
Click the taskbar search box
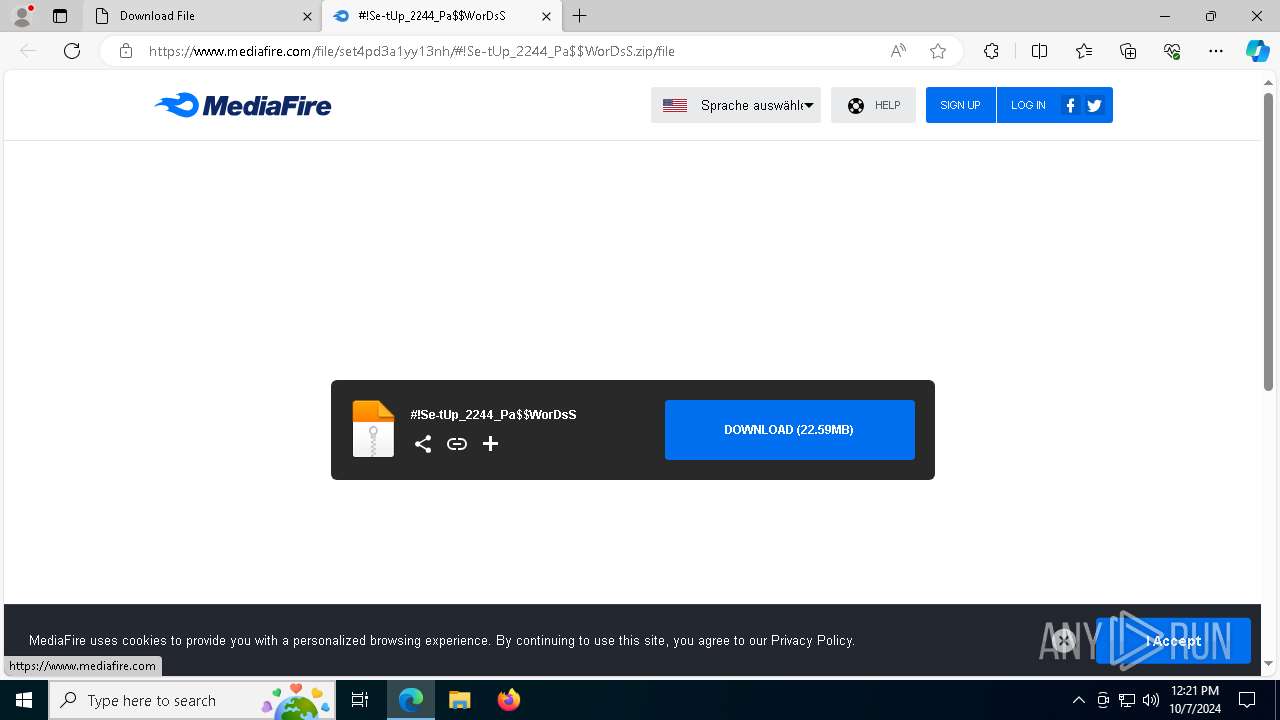coord(192,700)
